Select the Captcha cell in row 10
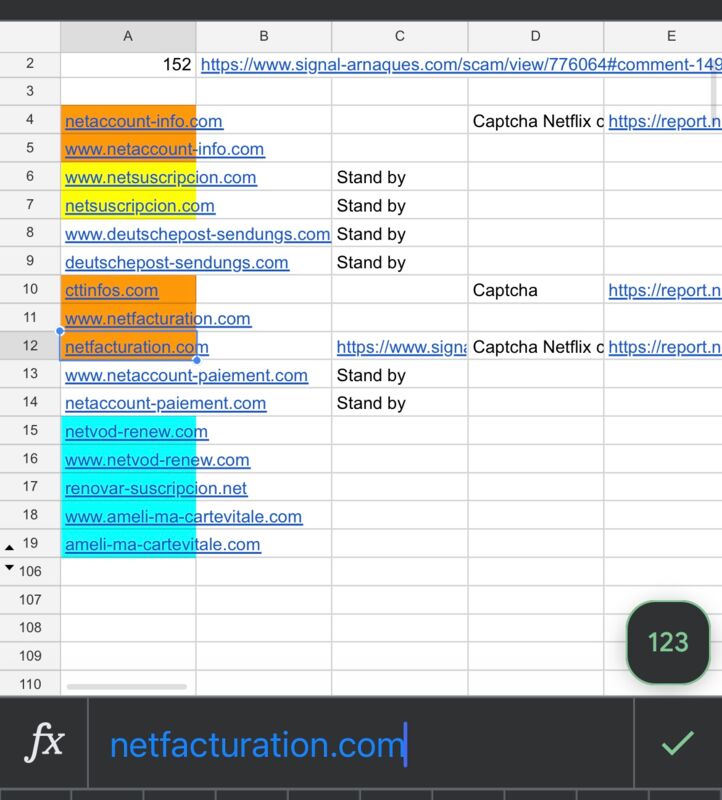 (x=536, y=290)
